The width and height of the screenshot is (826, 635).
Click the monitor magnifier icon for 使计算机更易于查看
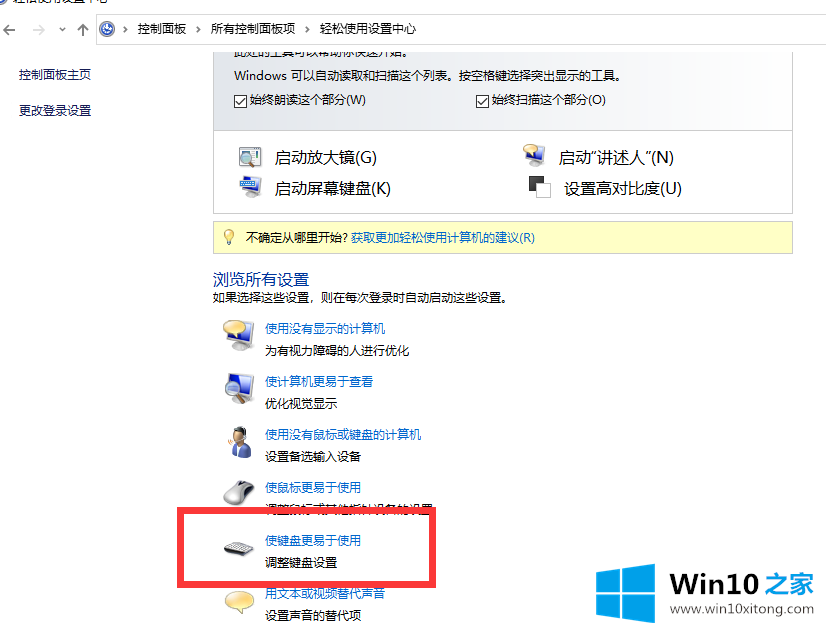[240, 389]
